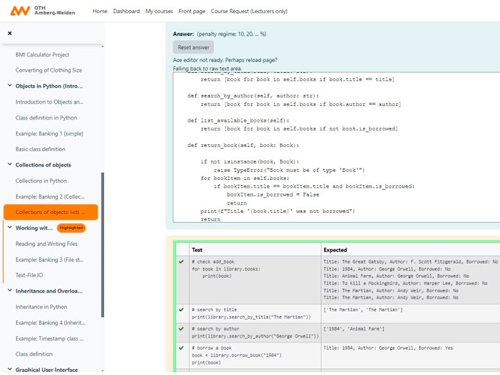Select the active Collections of objects: lists item
The height and width of the screenshot is (375, 500).
pos(51,212)
